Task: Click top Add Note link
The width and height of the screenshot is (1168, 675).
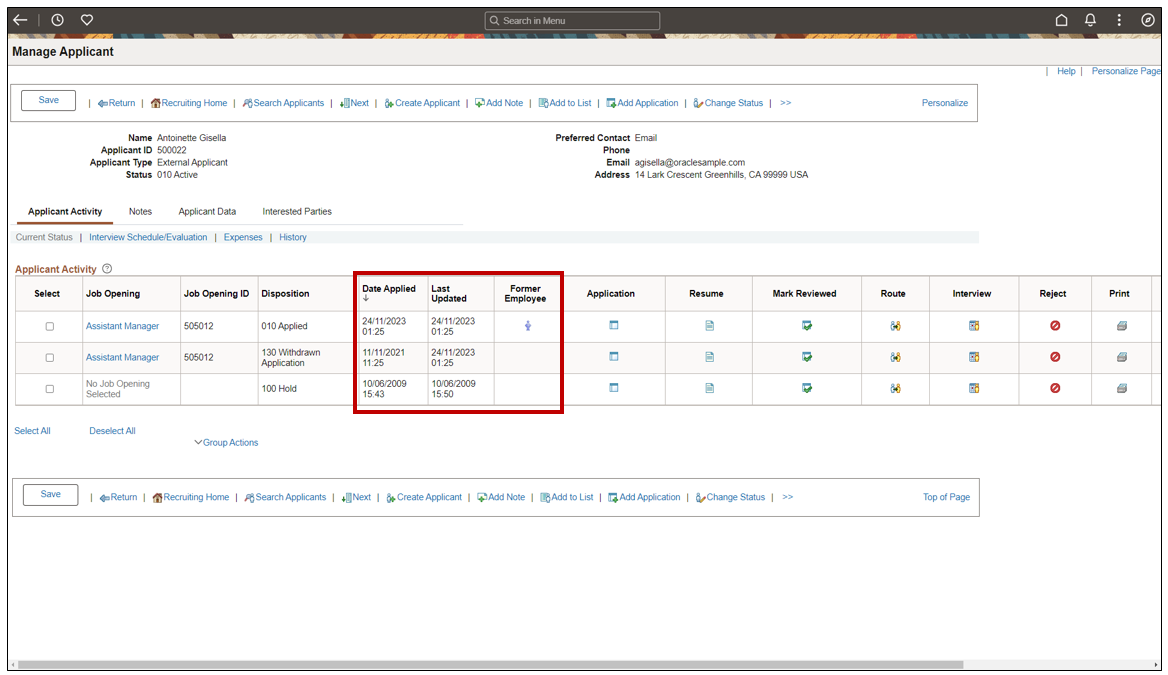Action: pos(499,103)
